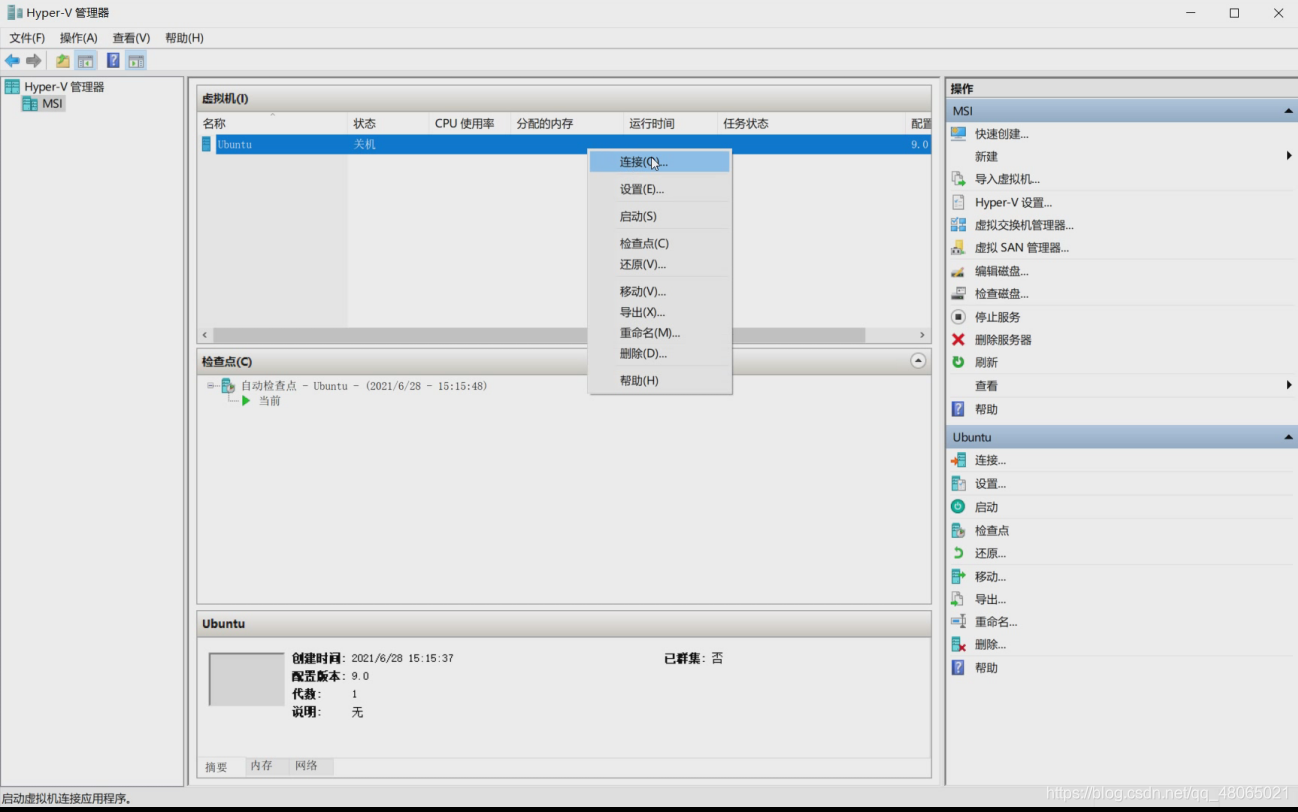
Task: Click the blue Help toolbar icon
Action: [x=113, y=61]
